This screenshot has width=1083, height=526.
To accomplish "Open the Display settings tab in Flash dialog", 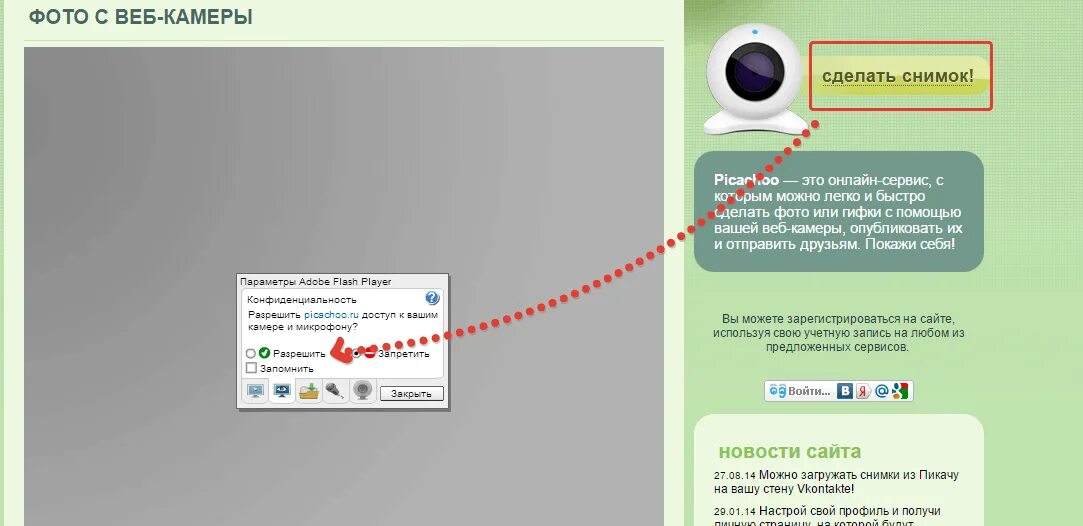I will (x=256, y=391).
